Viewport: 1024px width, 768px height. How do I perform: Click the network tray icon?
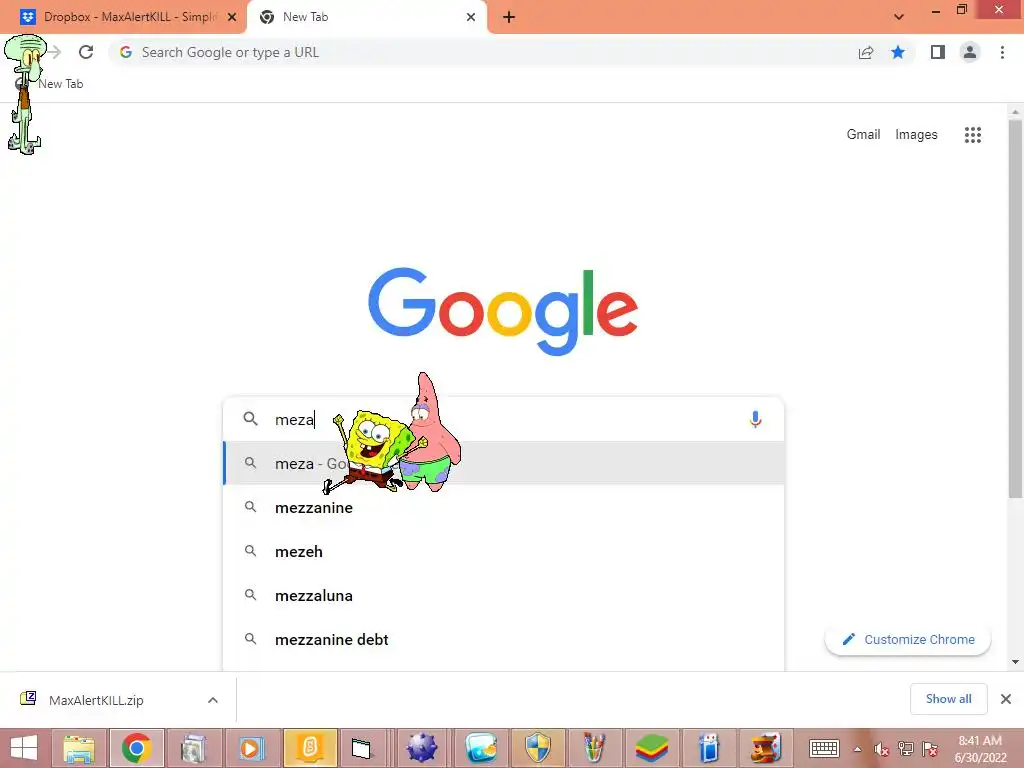click(906, 749)
